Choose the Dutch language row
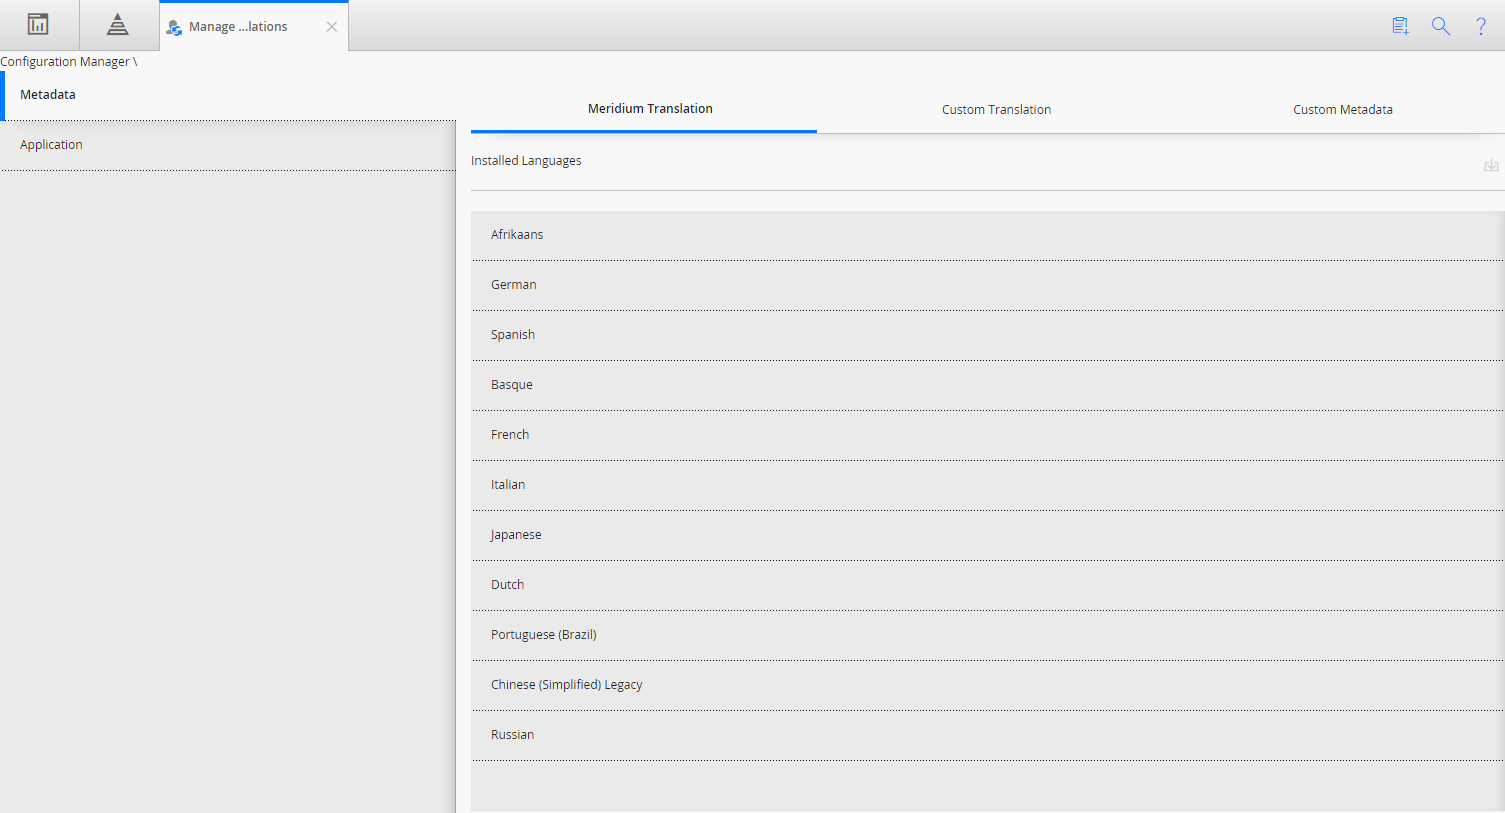1505x813 pixels. pyautogui.click(x=988, y=585)
